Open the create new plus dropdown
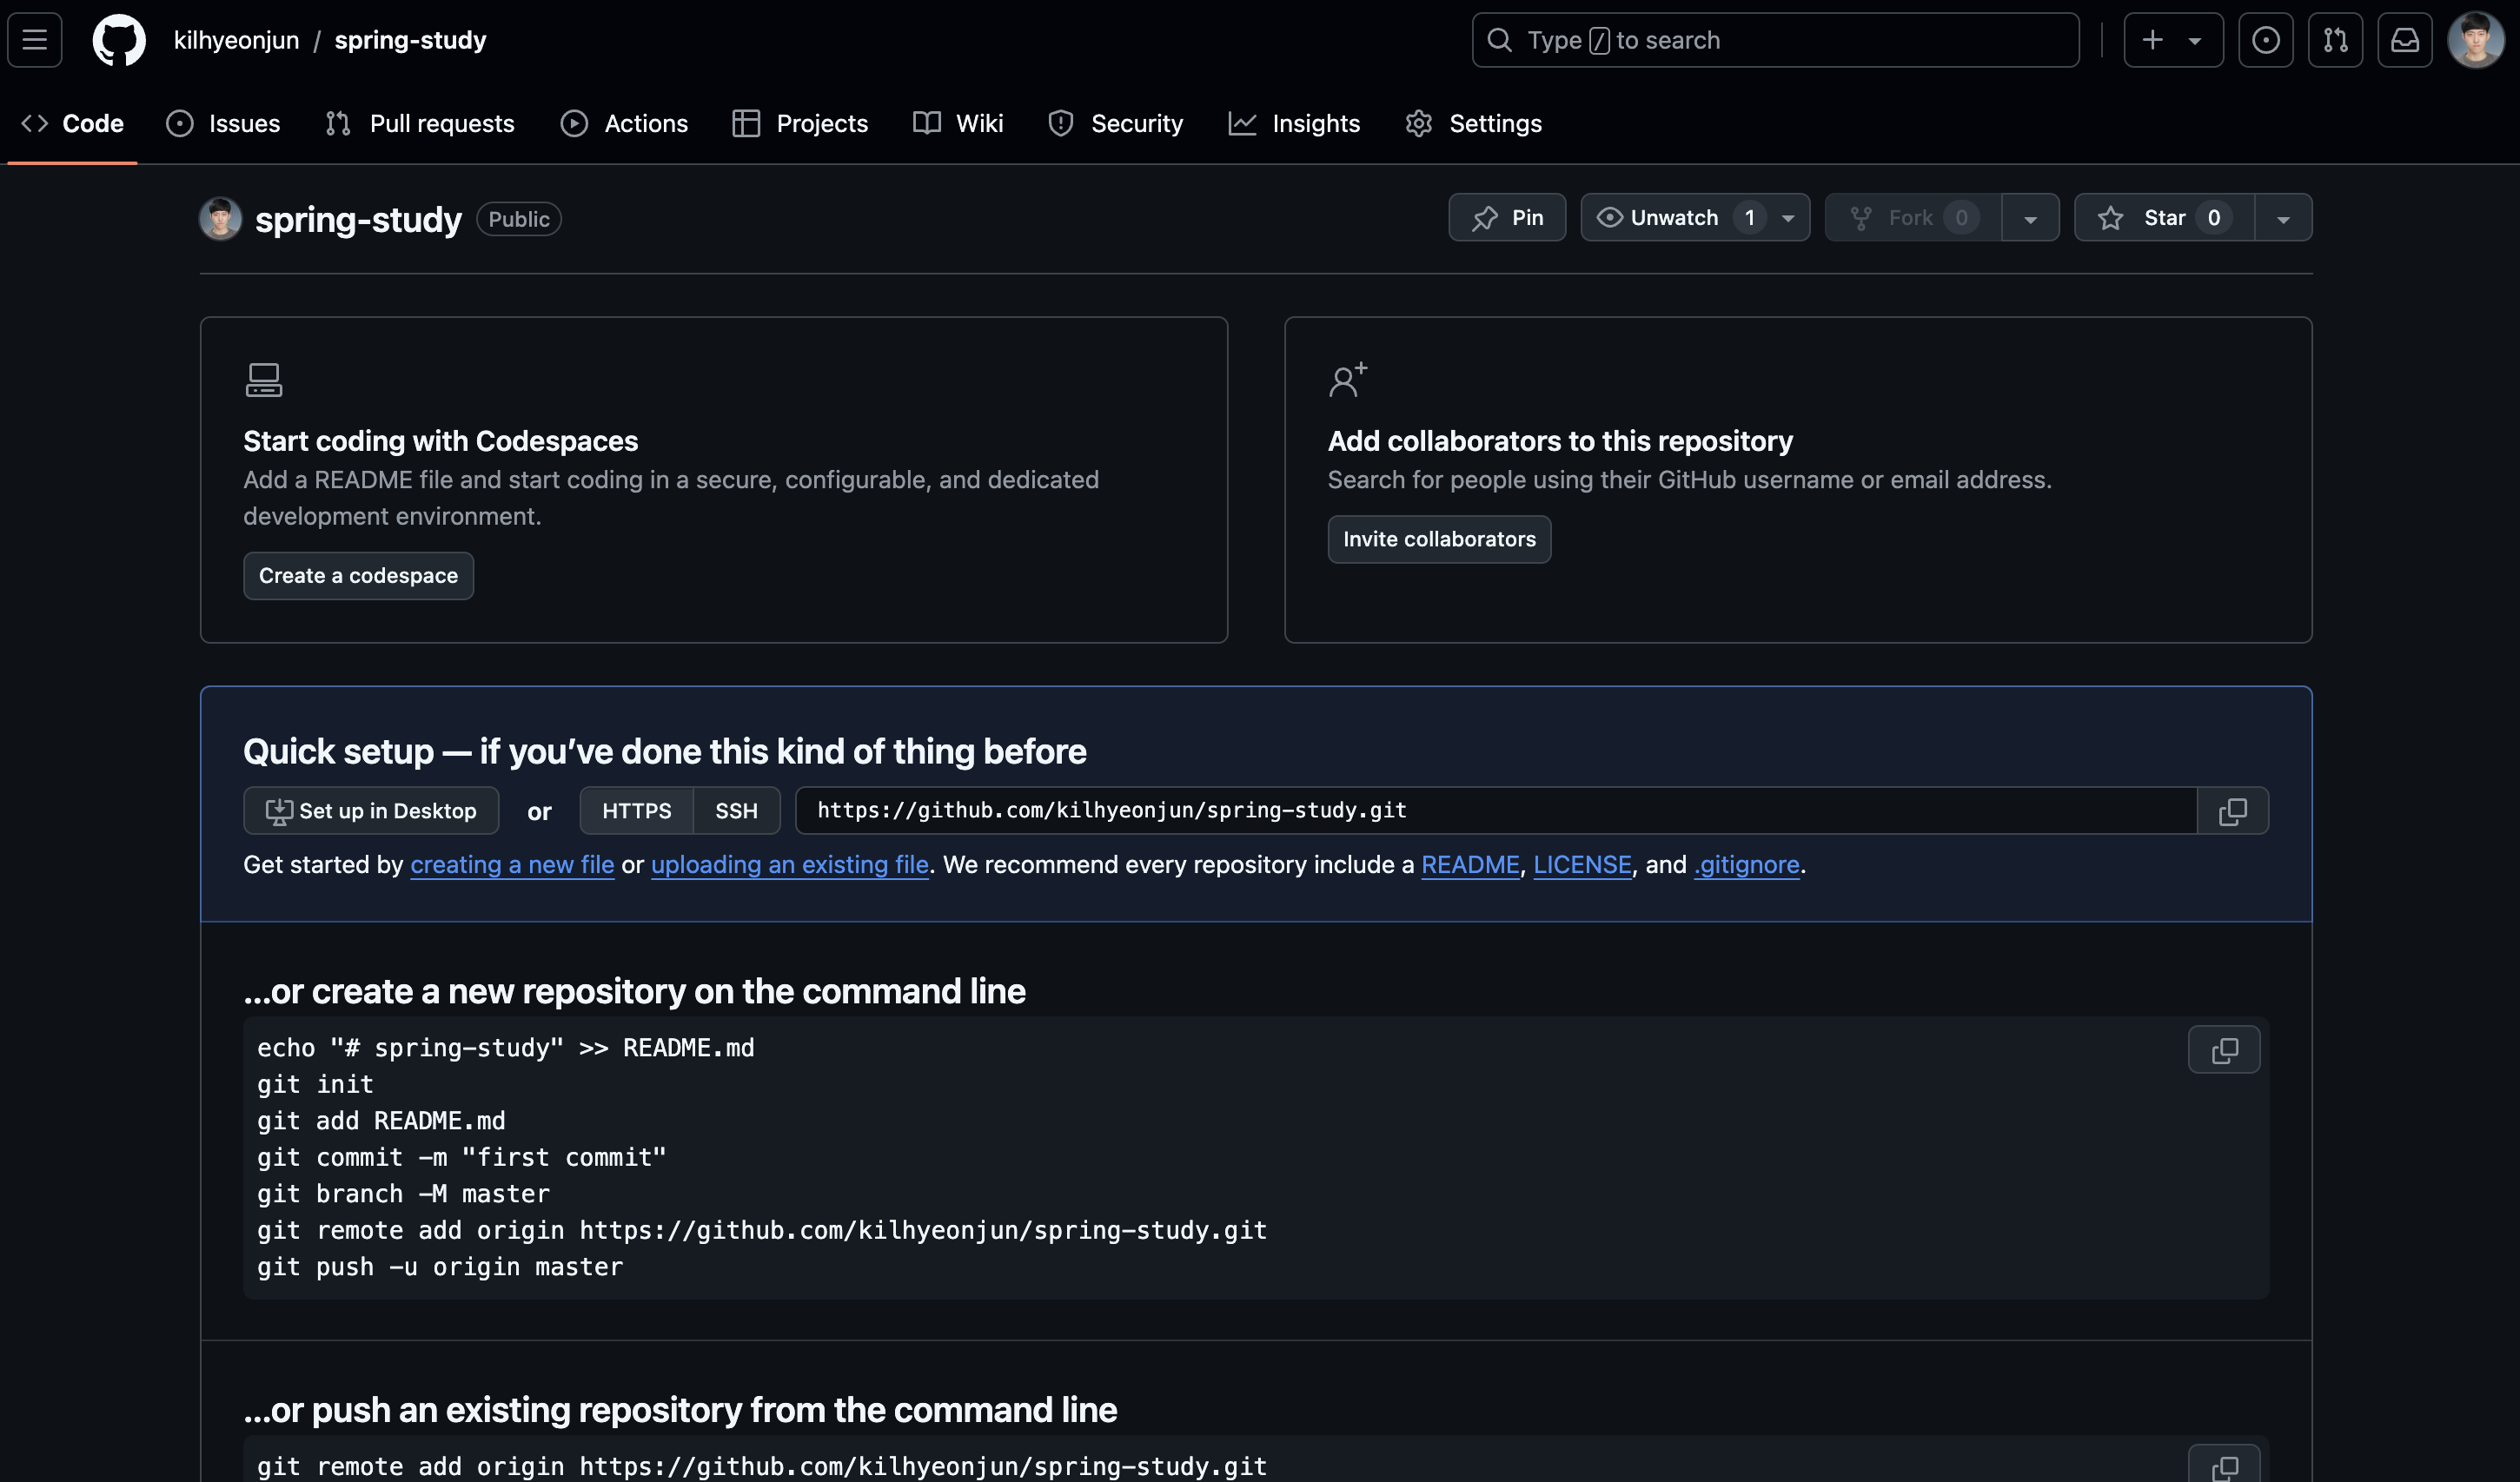2520x1482 pixels. click(2172, 40)
